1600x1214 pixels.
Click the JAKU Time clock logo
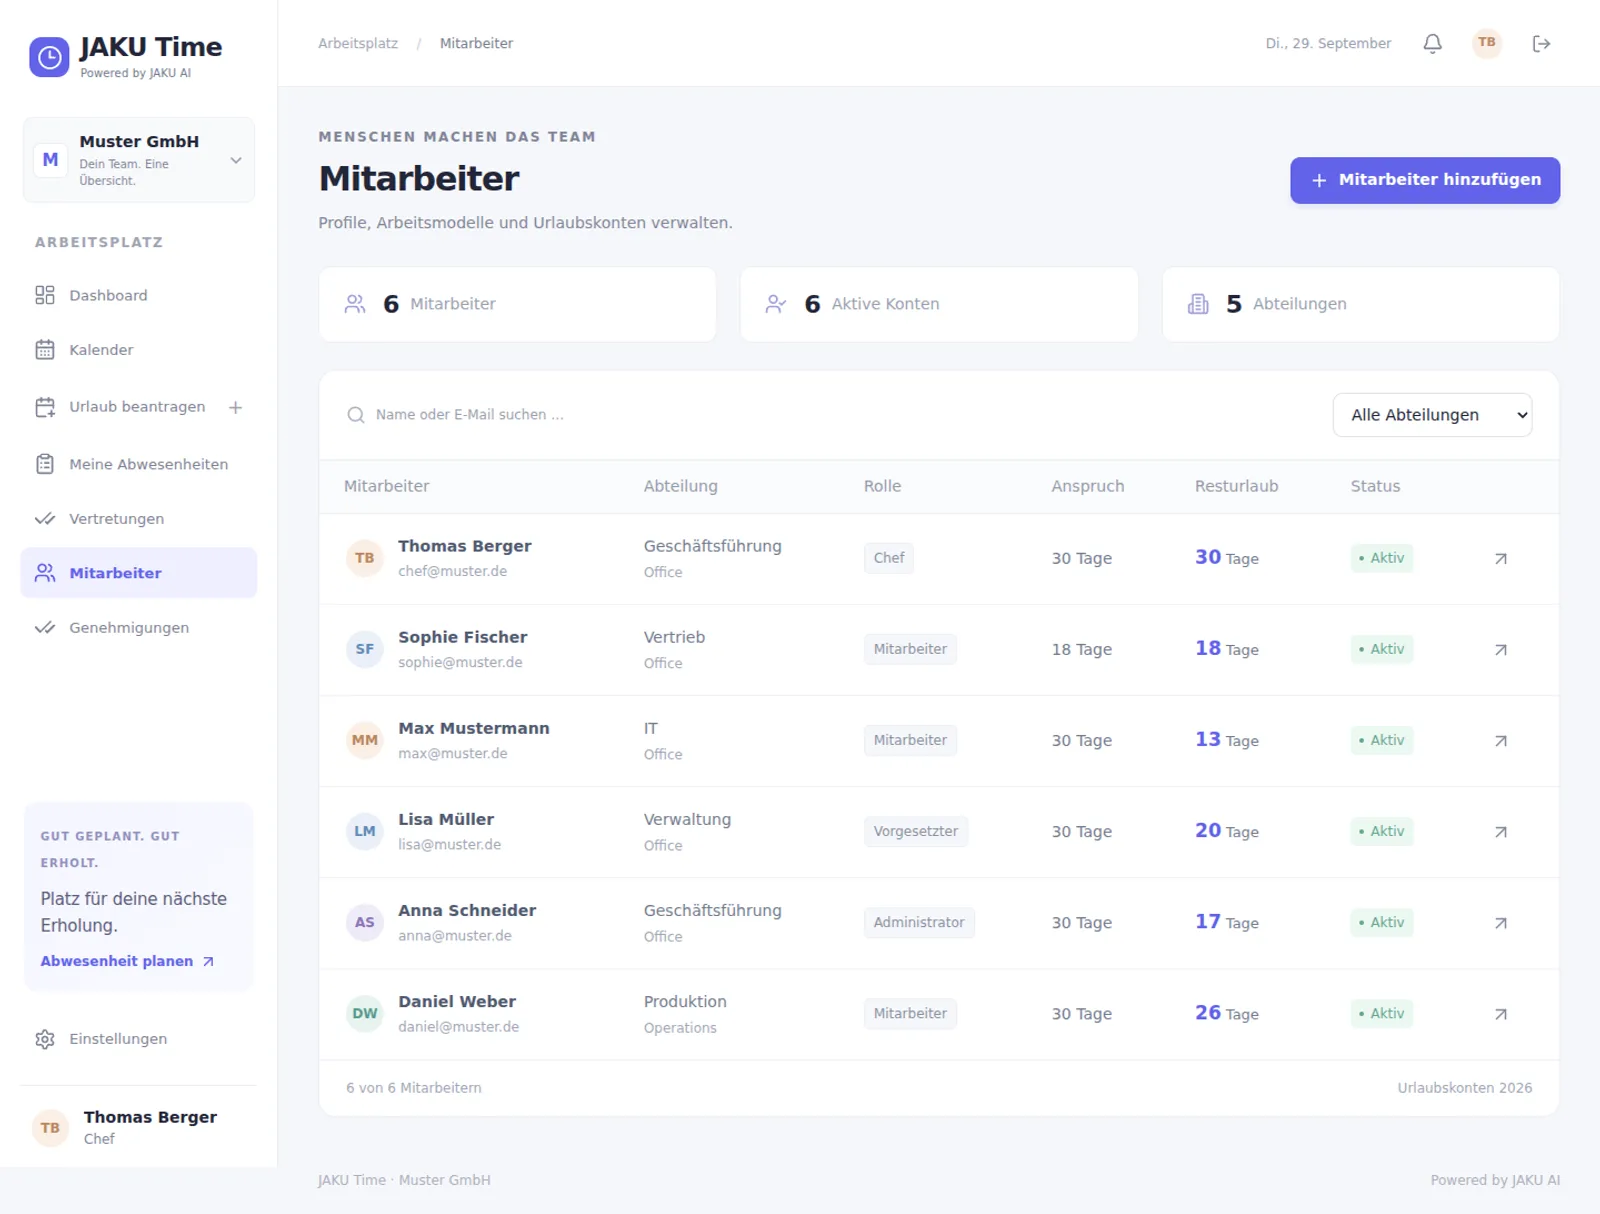[49, 58]
